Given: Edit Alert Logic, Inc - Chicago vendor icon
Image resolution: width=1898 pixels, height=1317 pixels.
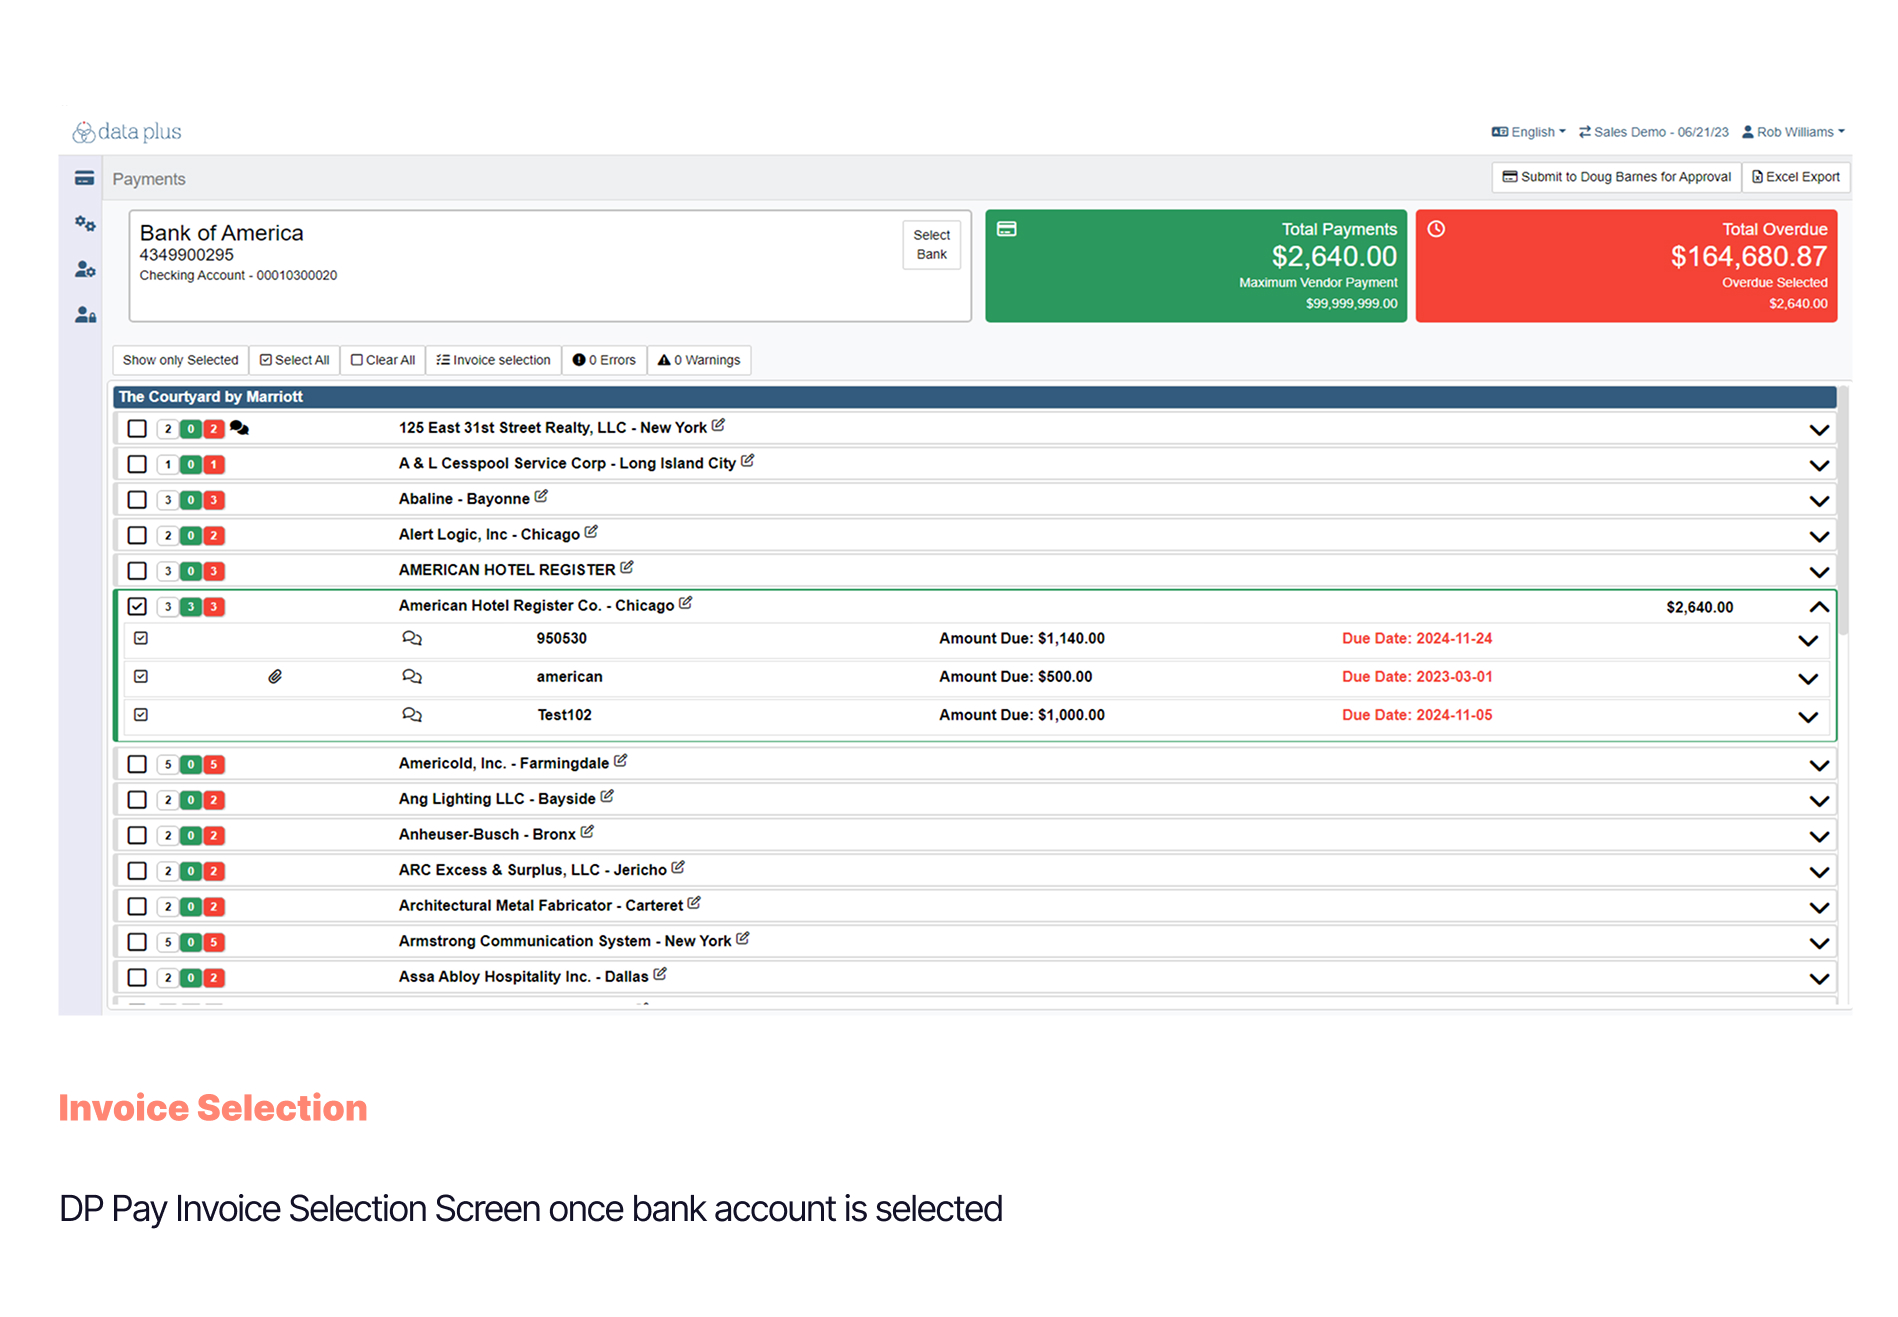Looking at the screenshot, I should click(591, 532).
